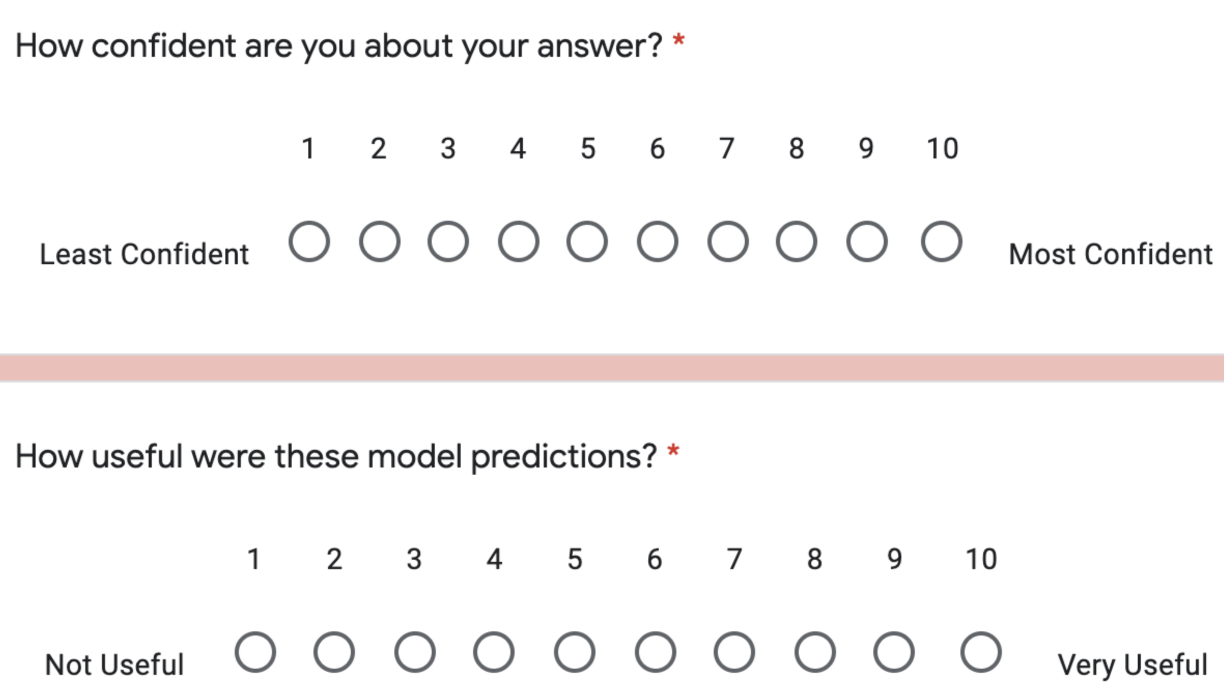The image size is (1224, 696).
Task: Mark usefulness rating 5
Action: [575, 653]
